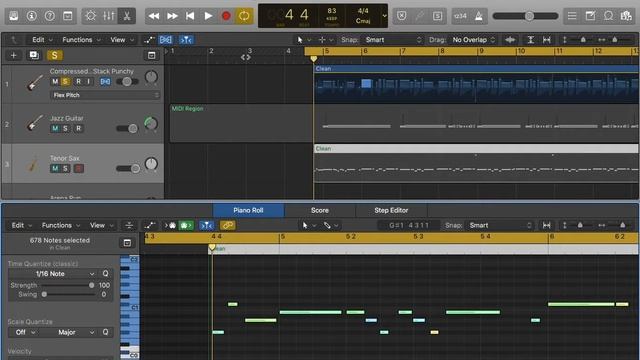This screenshot has height=360, width=640.
Task: Switch to Piano Roll tab
Action: point(248,210)
